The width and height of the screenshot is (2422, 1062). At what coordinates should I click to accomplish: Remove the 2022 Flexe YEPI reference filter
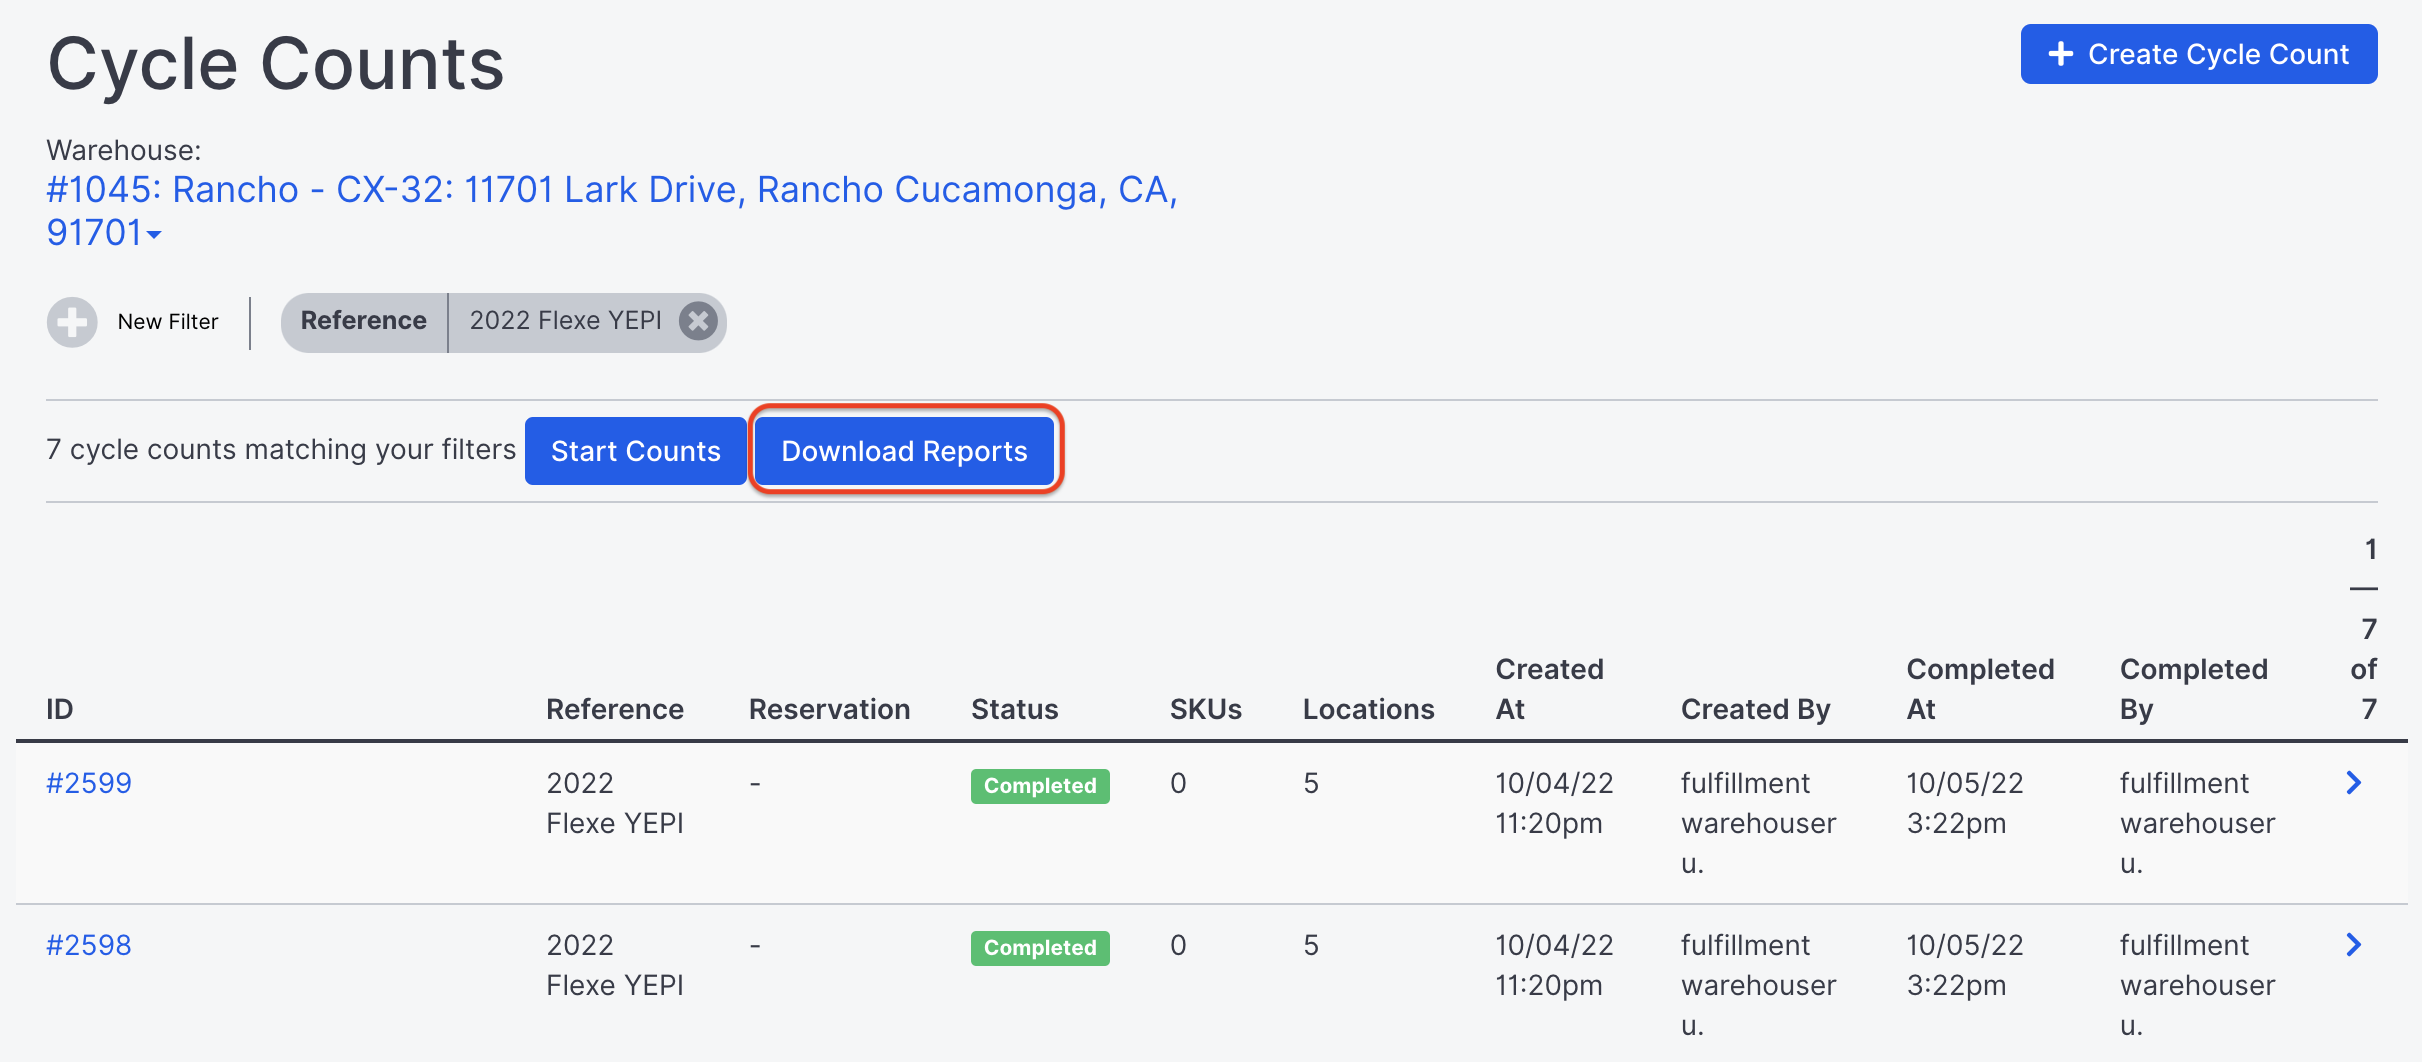(x=698, y=321)
